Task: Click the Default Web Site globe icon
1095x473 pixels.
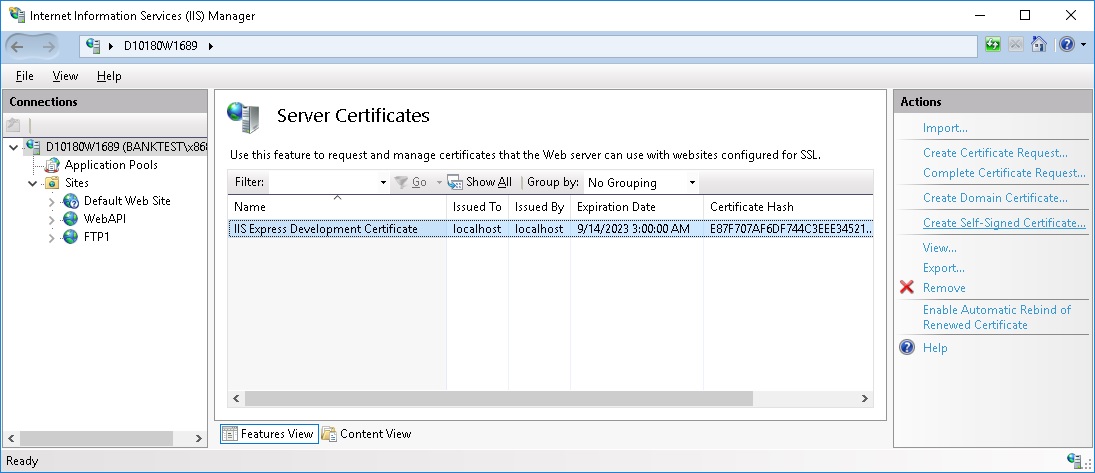Action: pyautogui.click(x=71, y=201)
